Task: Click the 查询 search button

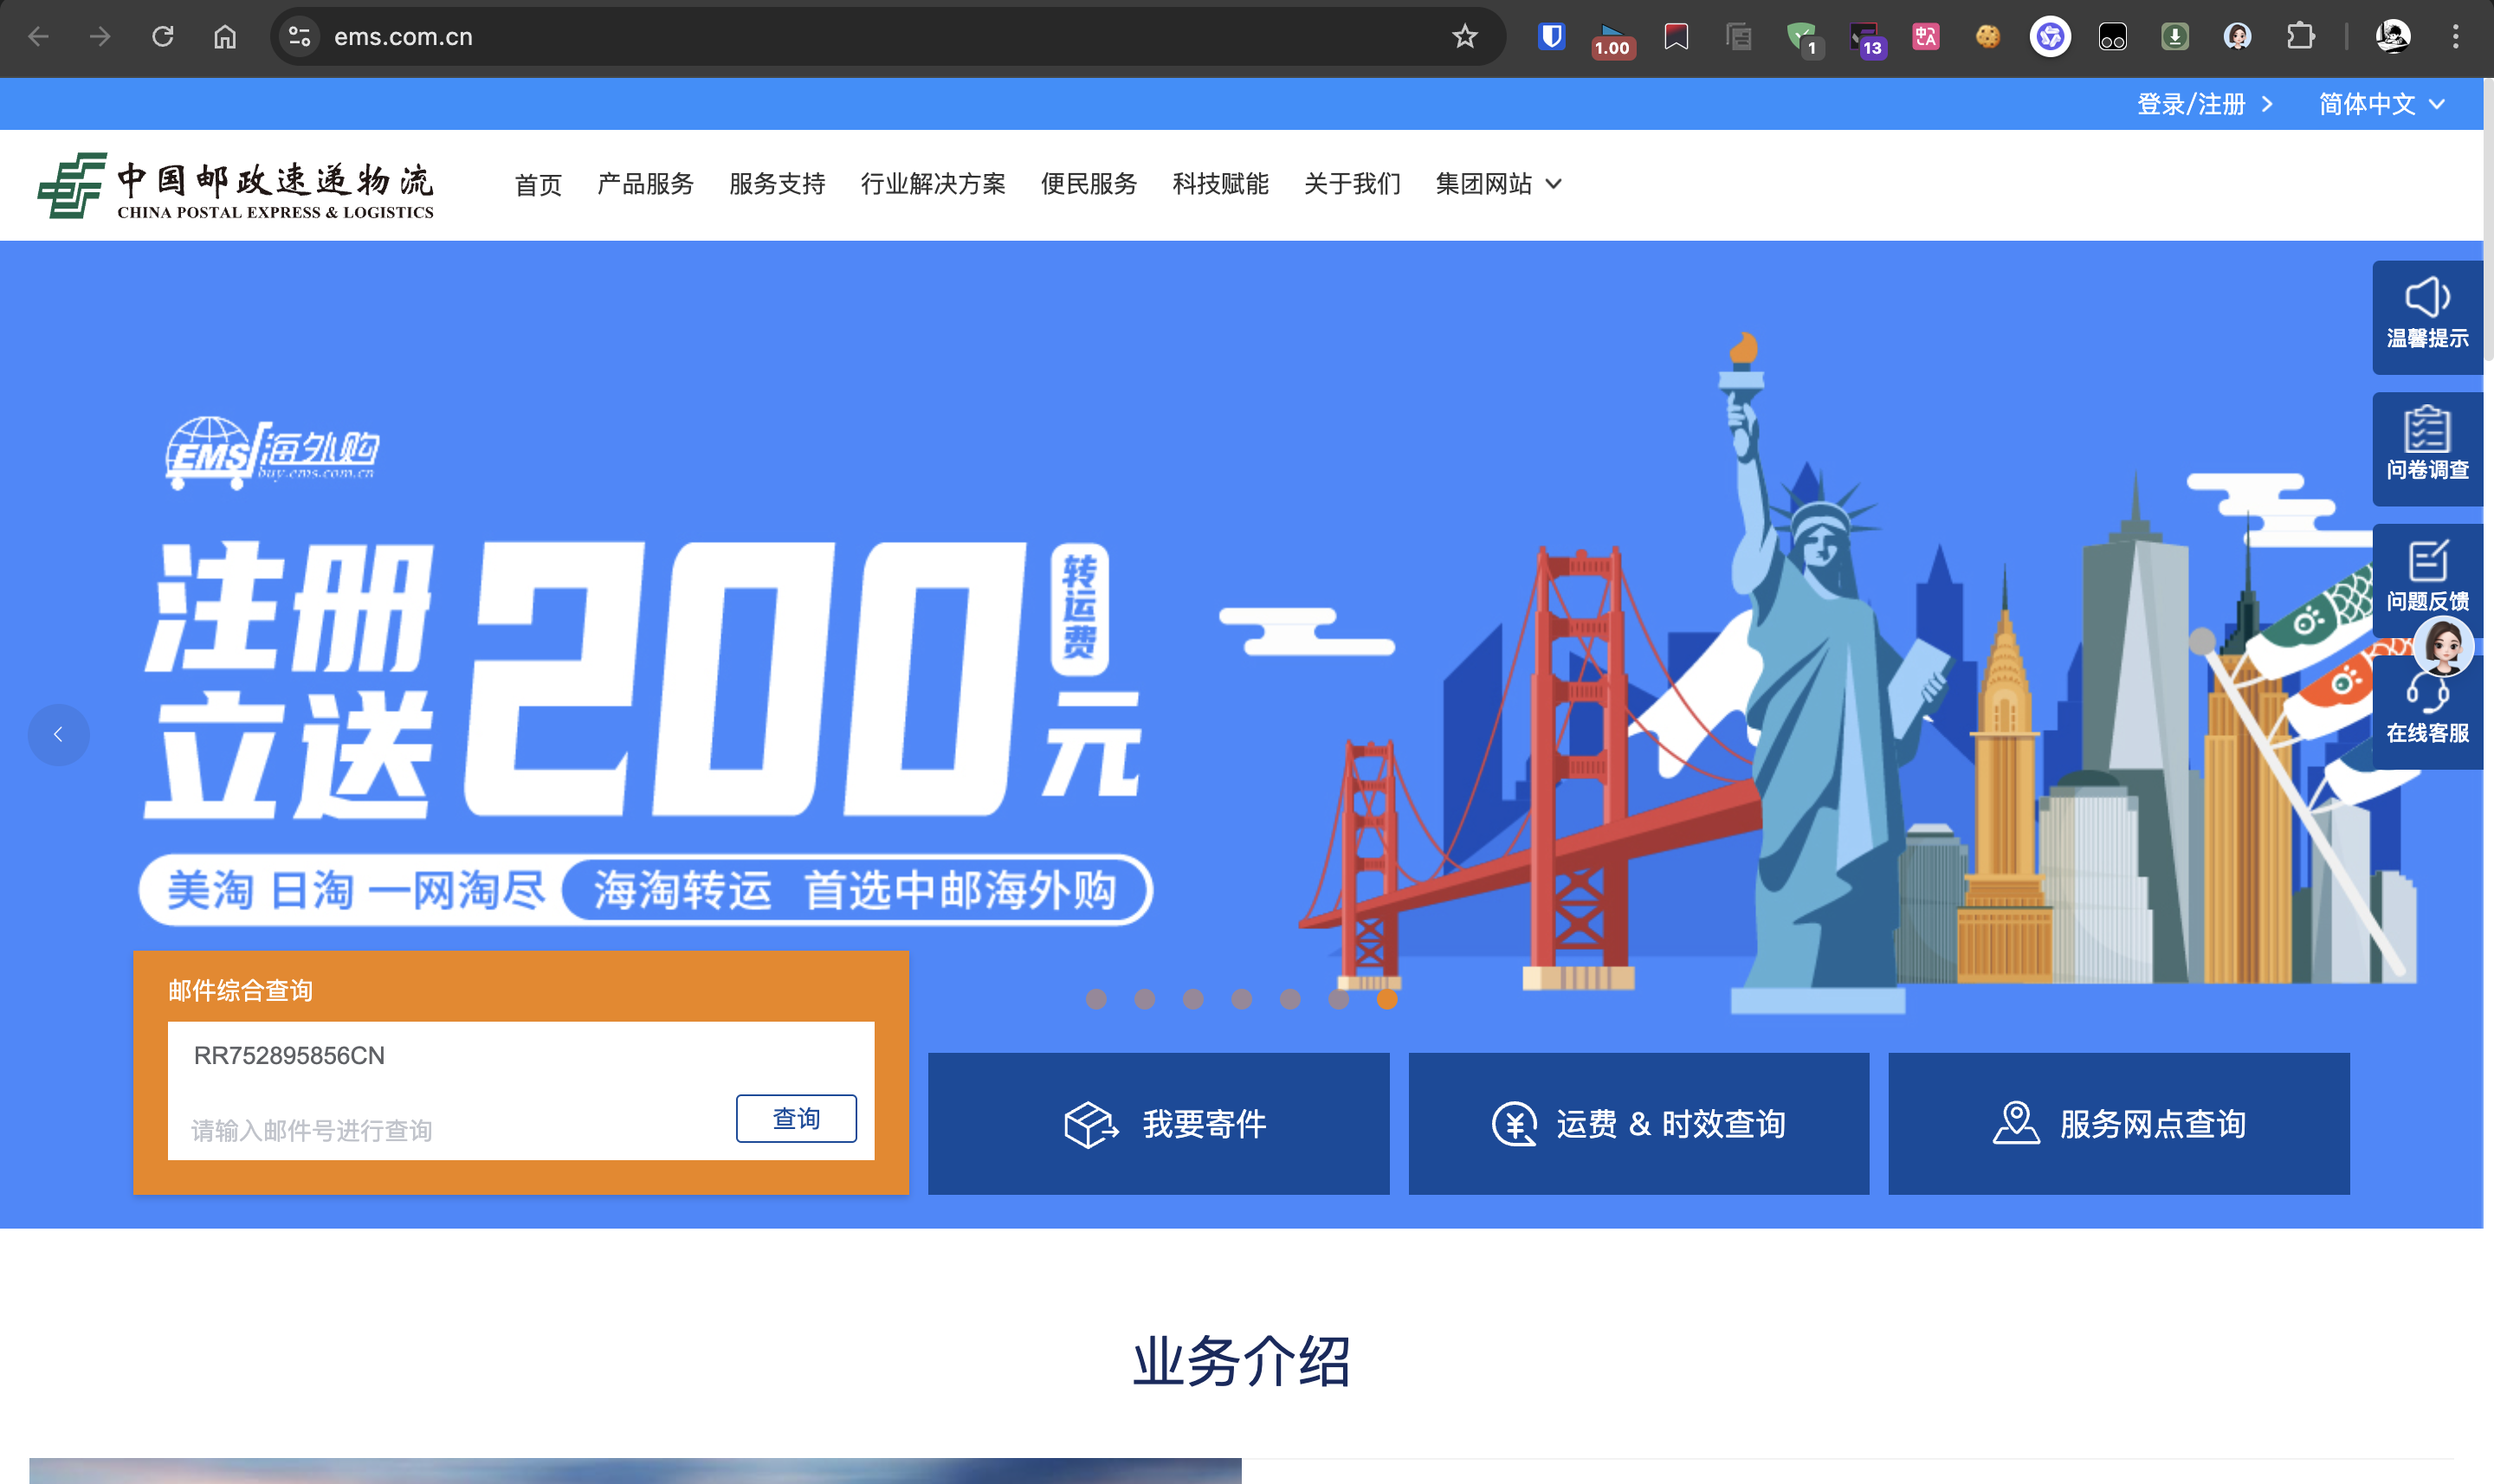Action: click(x=796, y=1118)
